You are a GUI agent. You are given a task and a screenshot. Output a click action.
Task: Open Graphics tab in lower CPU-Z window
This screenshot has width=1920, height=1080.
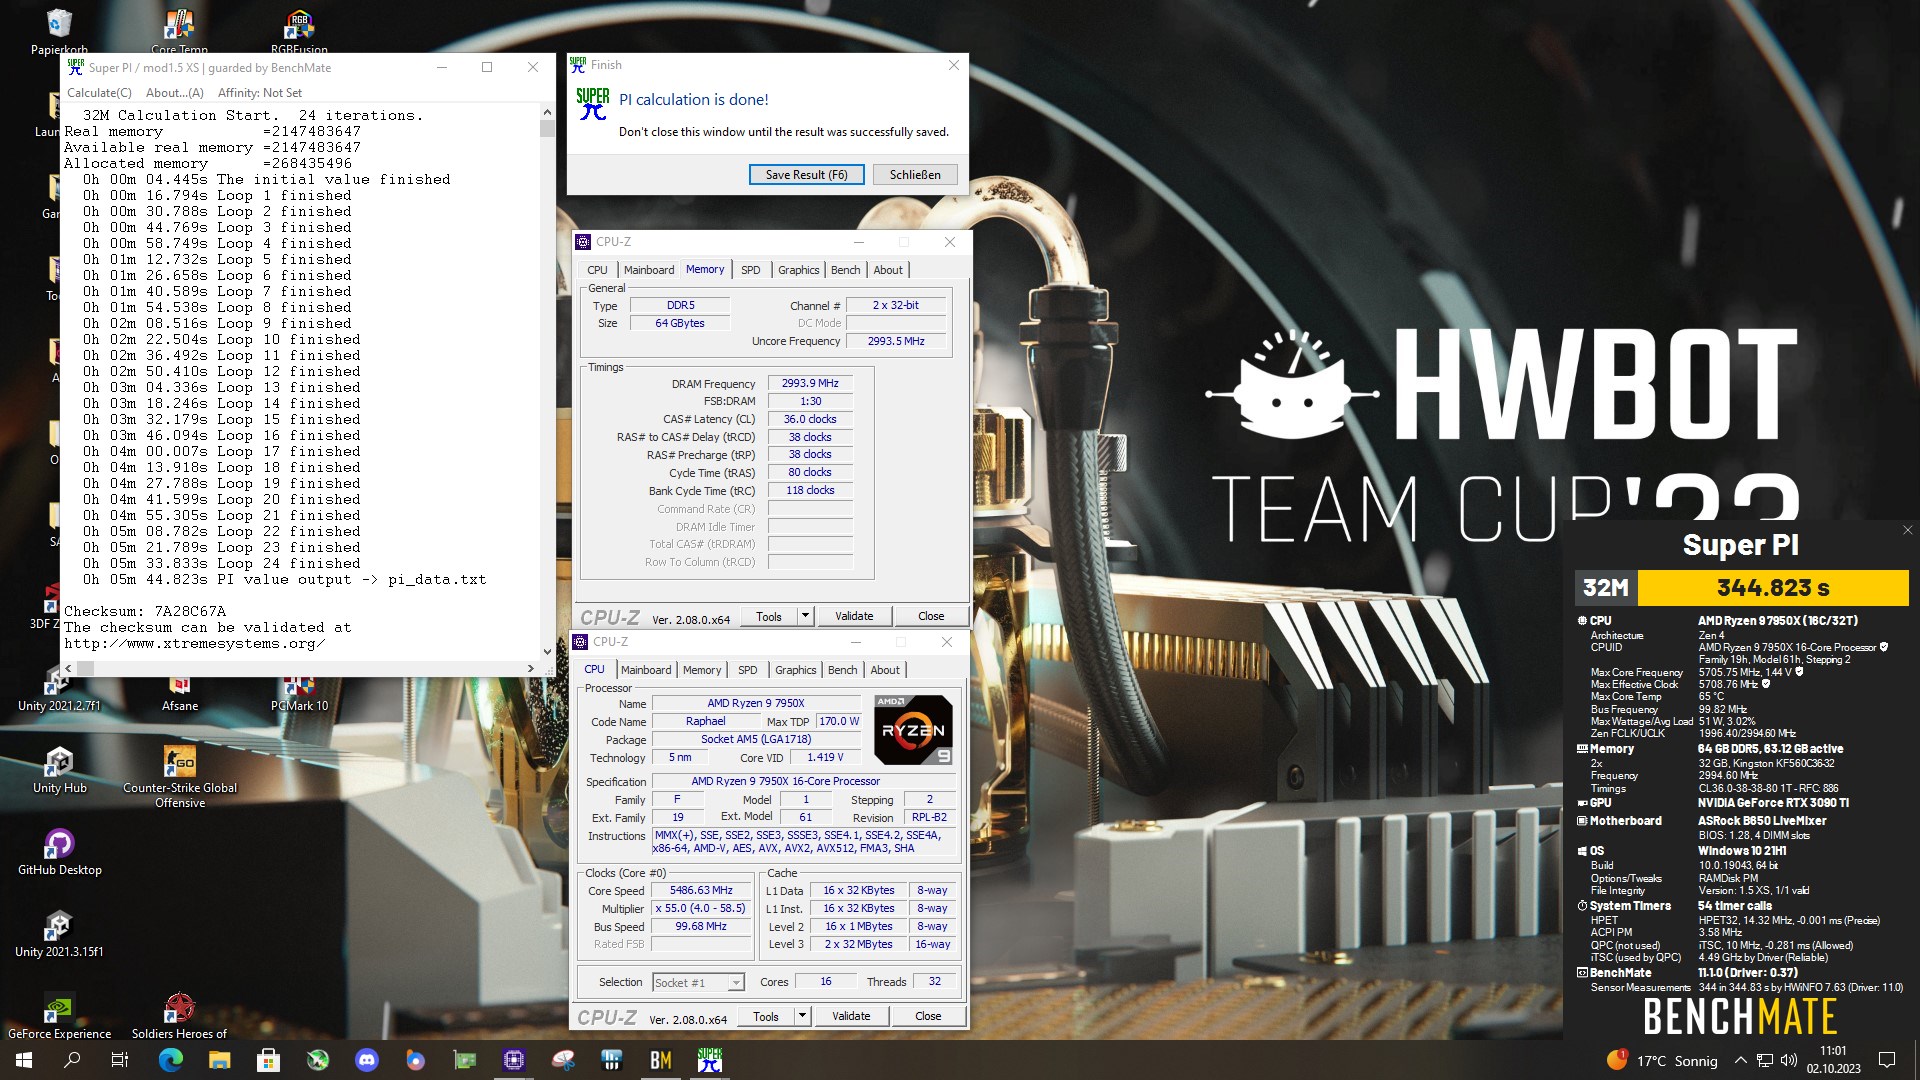795,670
